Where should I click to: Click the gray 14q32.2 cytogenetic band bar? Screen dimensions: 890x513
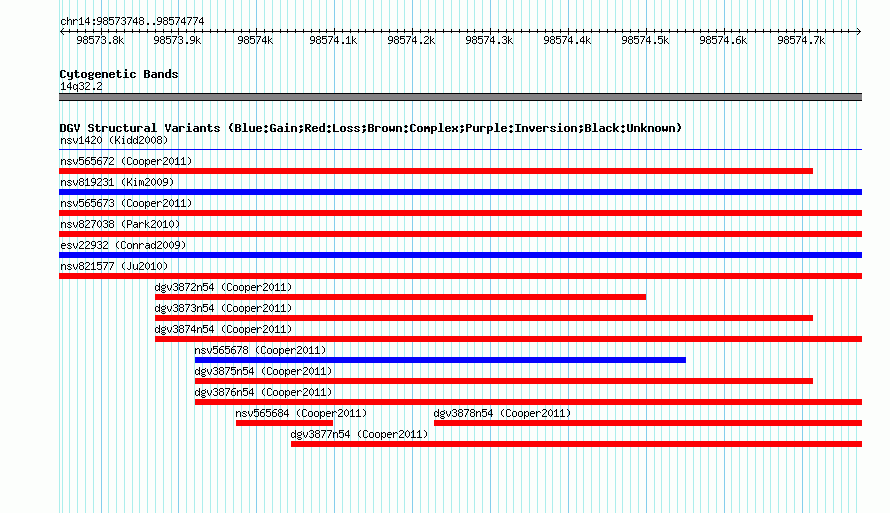coord(460,97)
